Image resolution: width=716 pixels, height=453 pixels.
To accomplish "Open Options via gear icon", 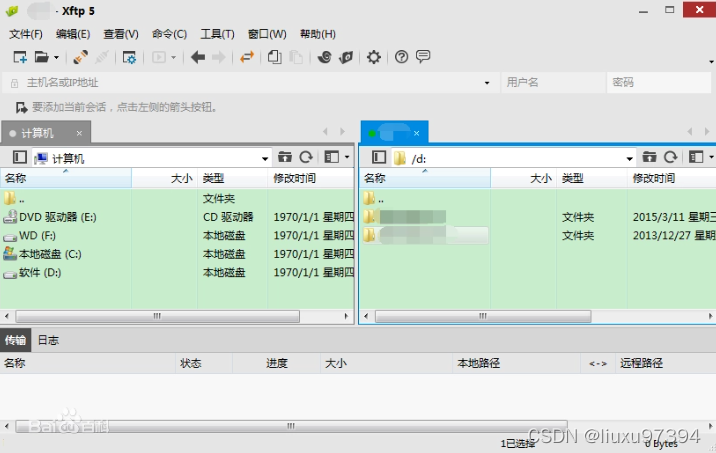I will tap(374, 57).
